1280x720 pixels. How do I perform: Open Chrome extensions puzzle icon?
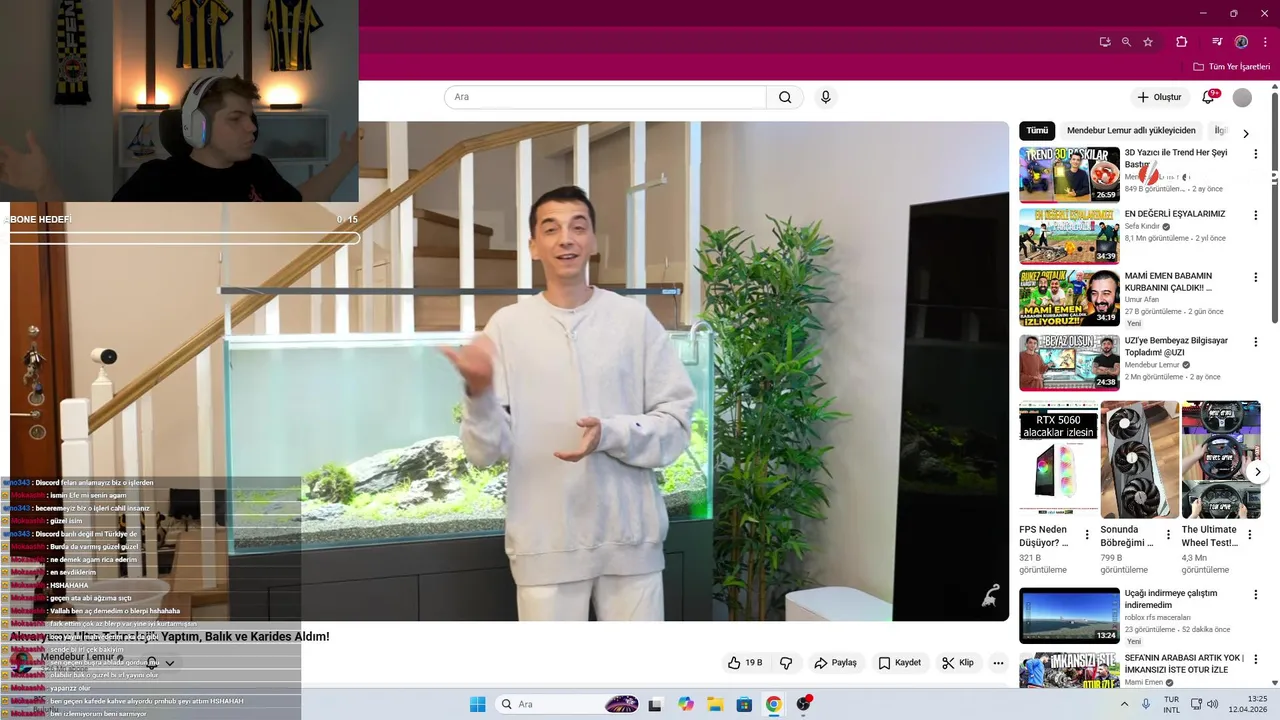click(x=1181, y=42)
